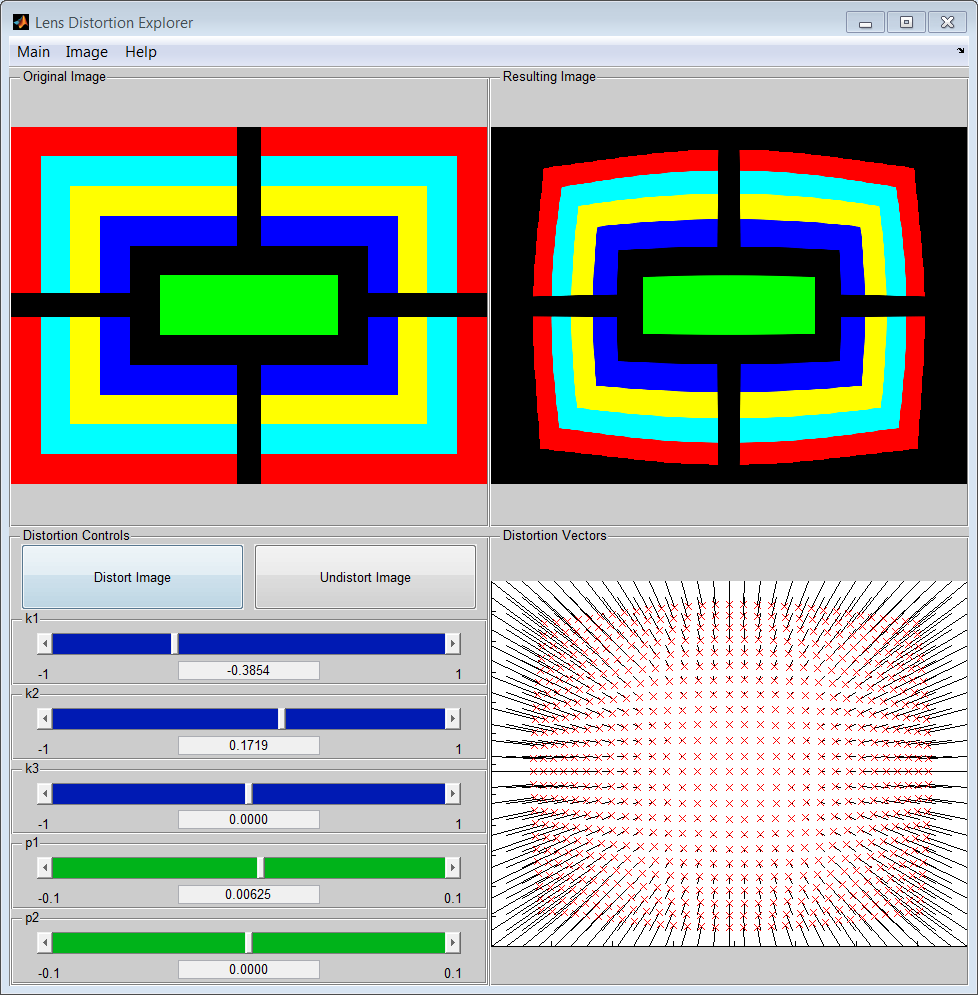
Task: Click the green rectangle in Original Image
Action: click(x=249, y=305)
